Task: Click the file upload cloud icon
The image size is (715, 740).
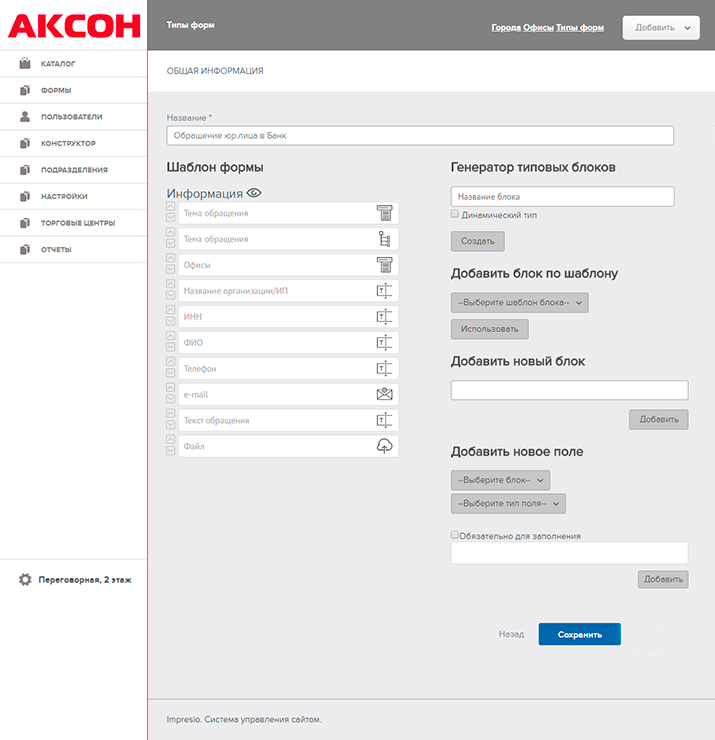Action: [x=385, y=446]
